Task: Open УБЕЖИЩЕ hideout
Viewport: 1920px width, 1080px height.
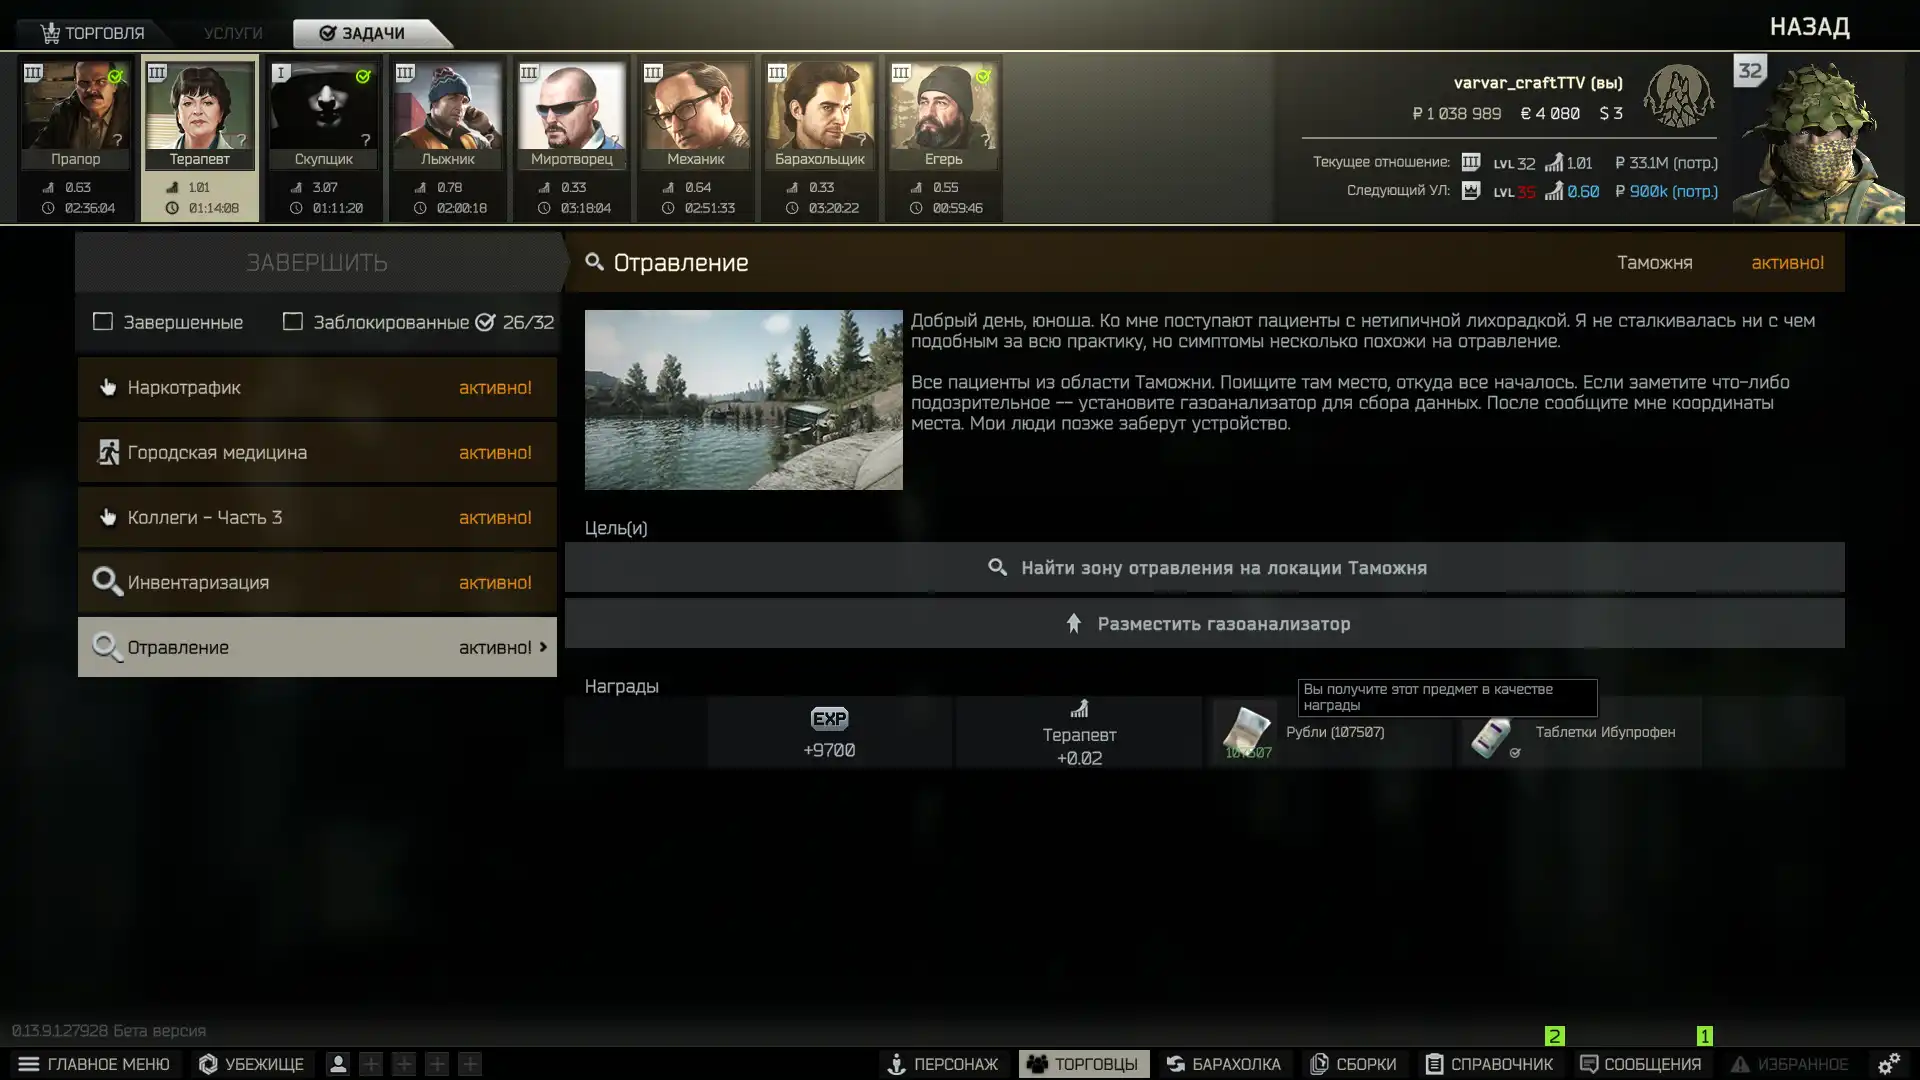Action: click(251, 1064)
